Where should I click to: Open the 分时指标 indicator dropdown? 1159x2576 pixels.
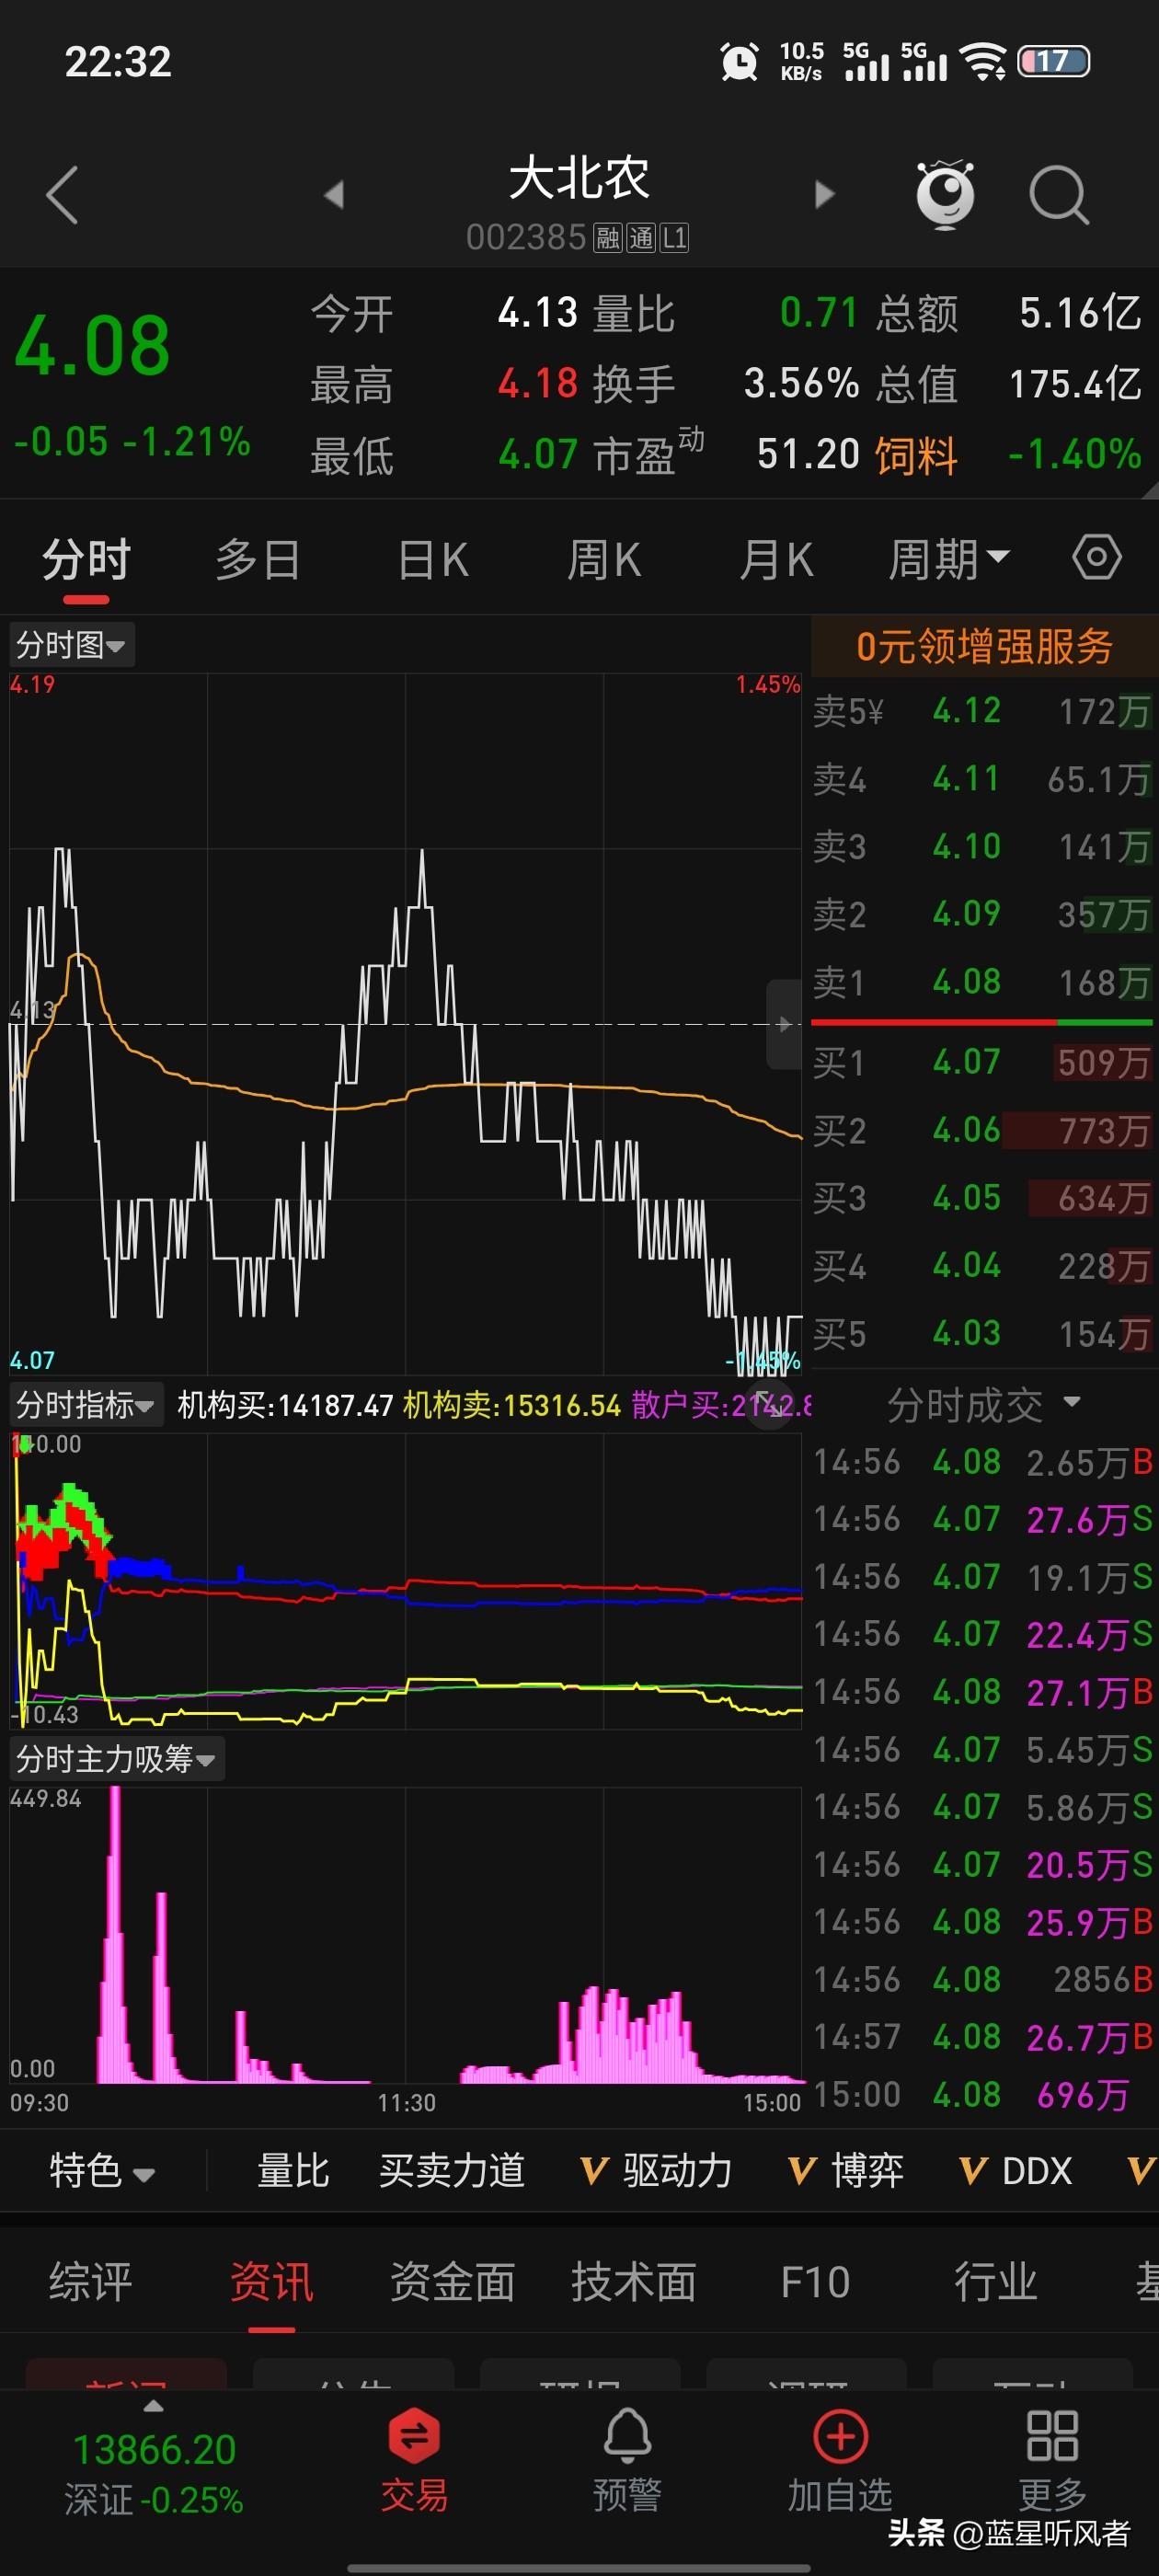[x=86, y=1405]
